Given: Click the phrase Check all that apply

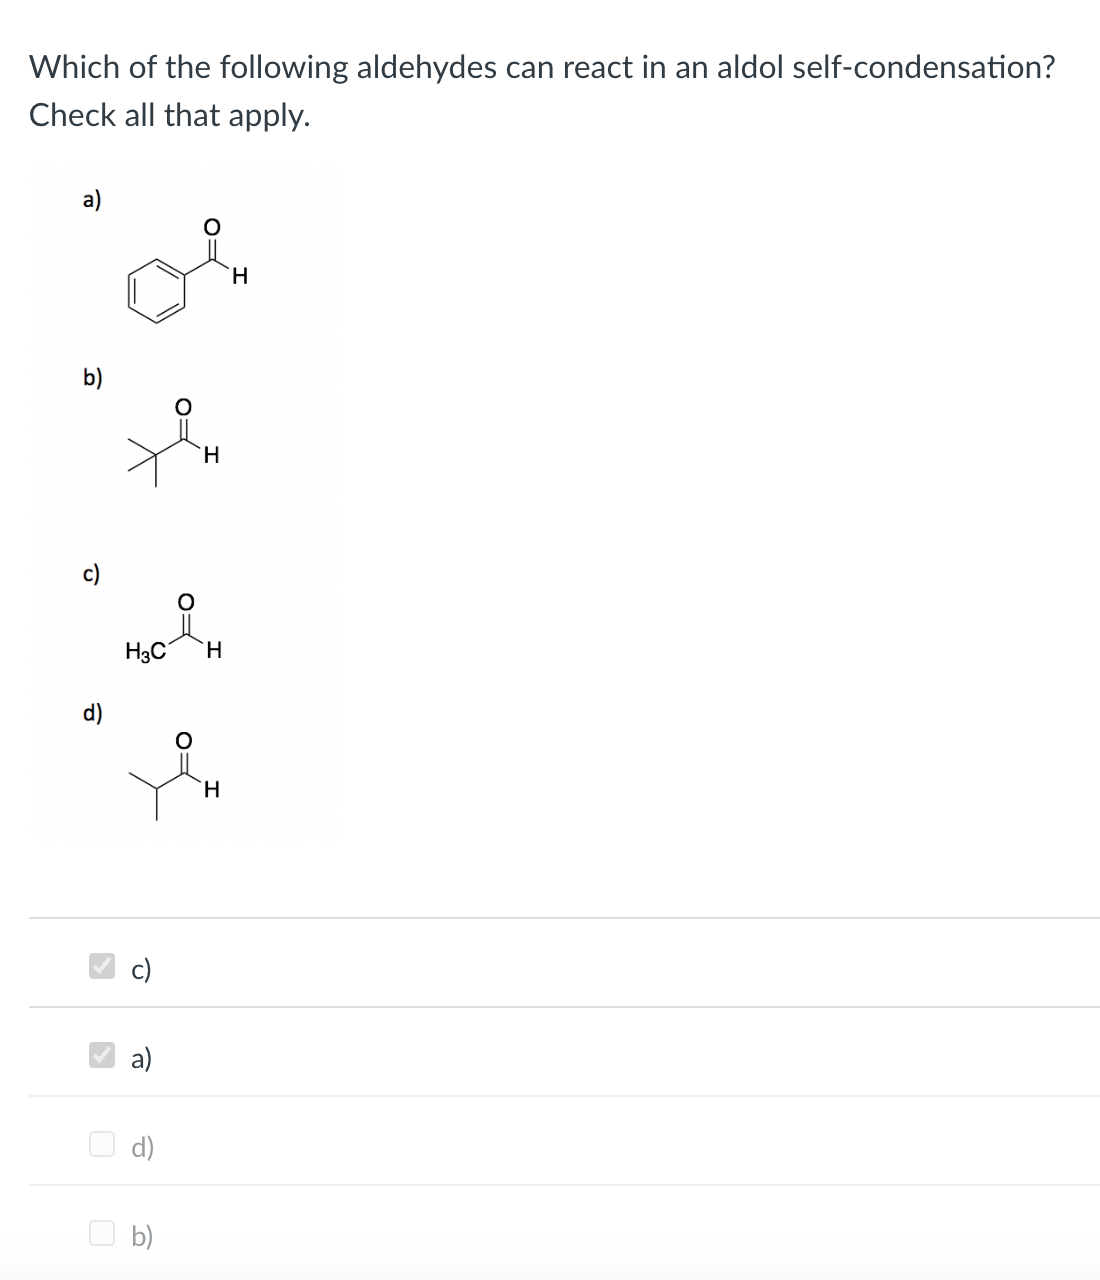Looking at the screenshot, I should 170,115.
